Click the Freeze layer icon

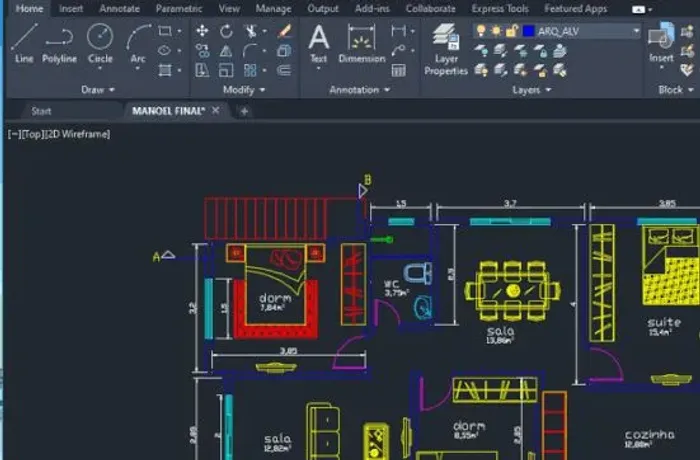click(521, 51)
